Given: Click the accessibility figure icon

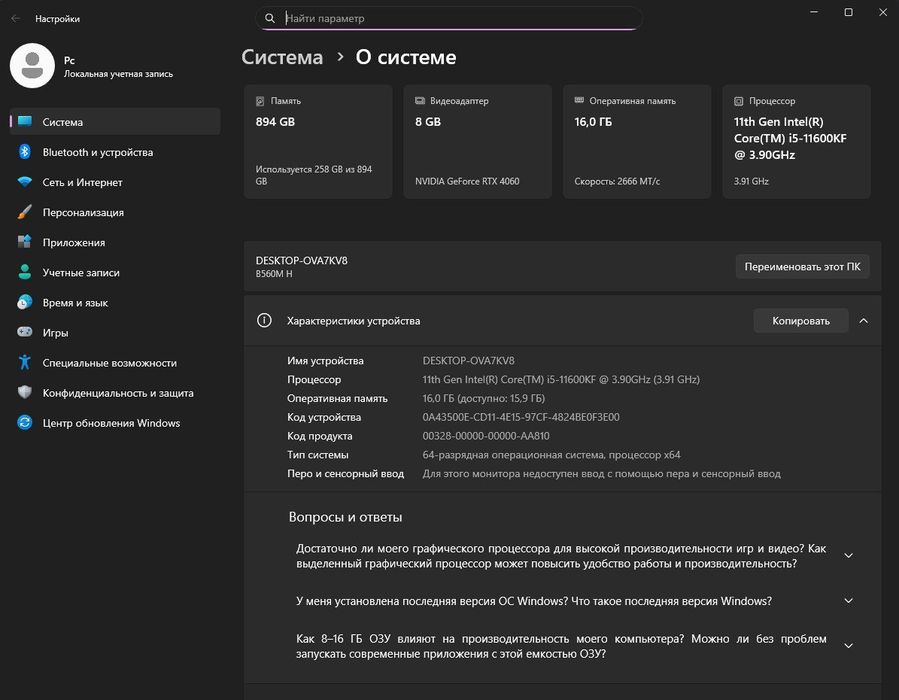Looking at the screenshot, I should (25, 362).
